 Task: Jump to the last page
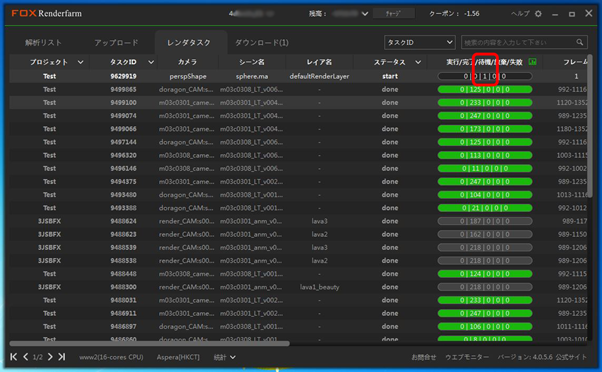(x=61, y=357)
